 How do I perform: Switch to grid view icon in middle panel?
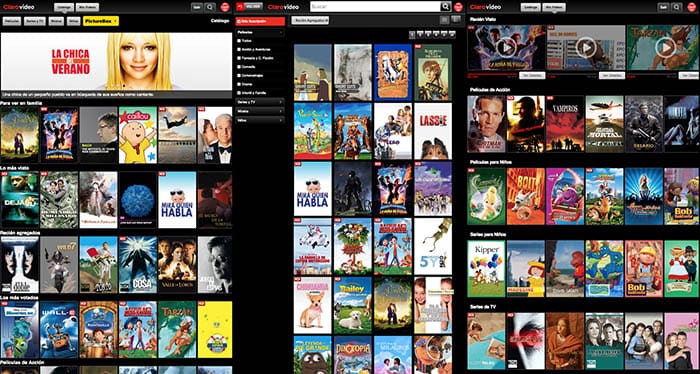[x=456, y=19]
